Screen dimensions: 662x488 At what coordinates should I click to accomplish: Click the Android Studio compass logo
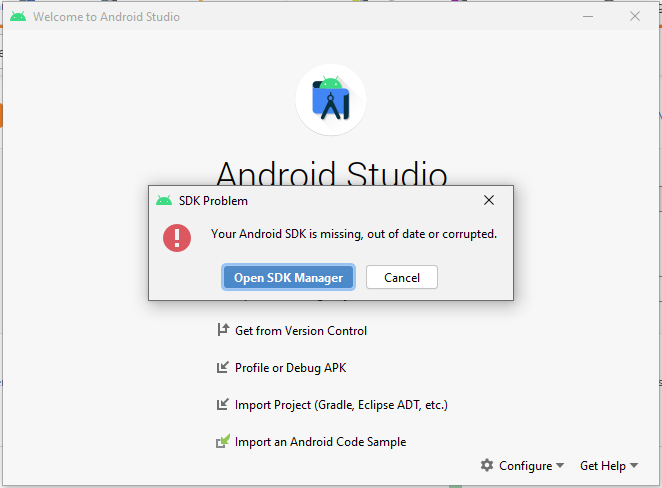coord(331,99)
